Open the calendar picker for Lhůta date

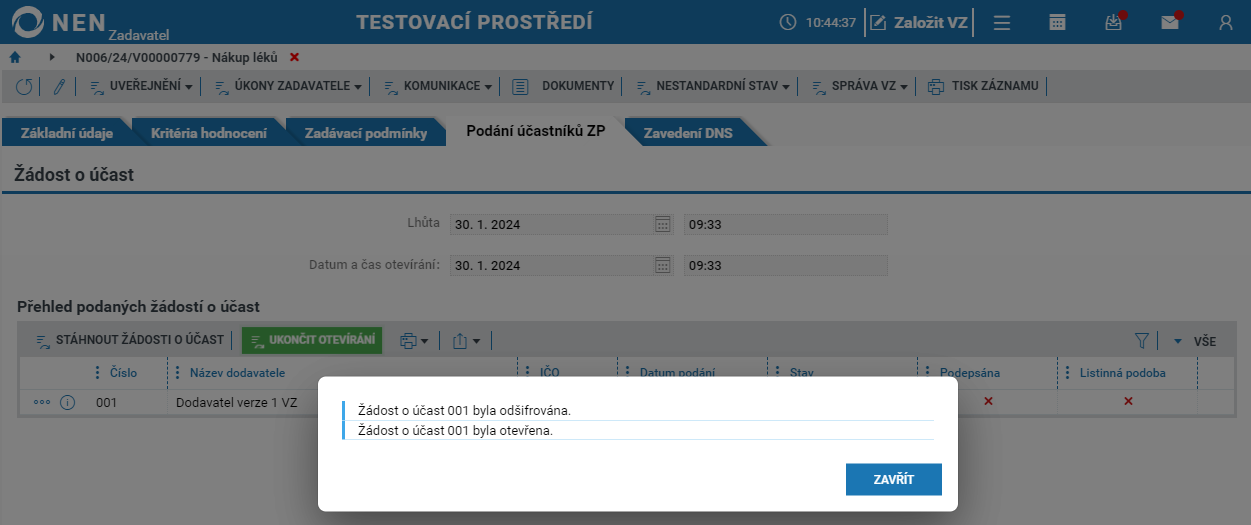[x=662, y=224]
